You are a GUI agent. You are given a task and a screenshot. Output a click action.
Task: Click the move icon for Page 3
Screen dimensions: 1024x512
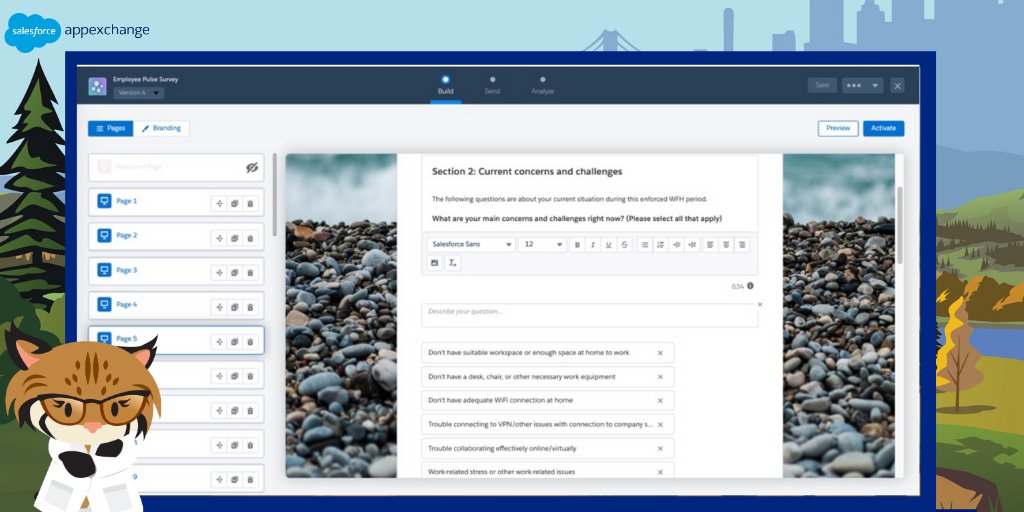(x=219, y=272)
